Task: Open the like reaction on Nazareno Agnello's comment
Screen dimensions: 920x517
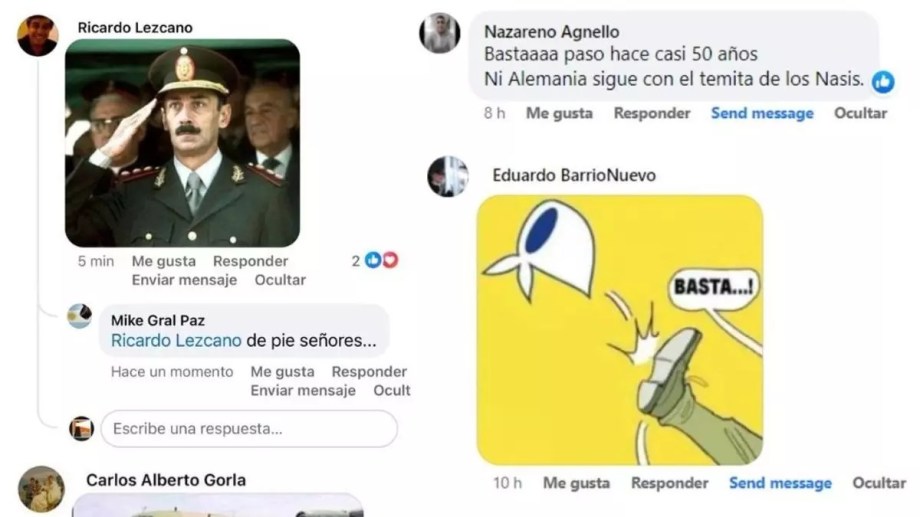Action: click(883, 82)
